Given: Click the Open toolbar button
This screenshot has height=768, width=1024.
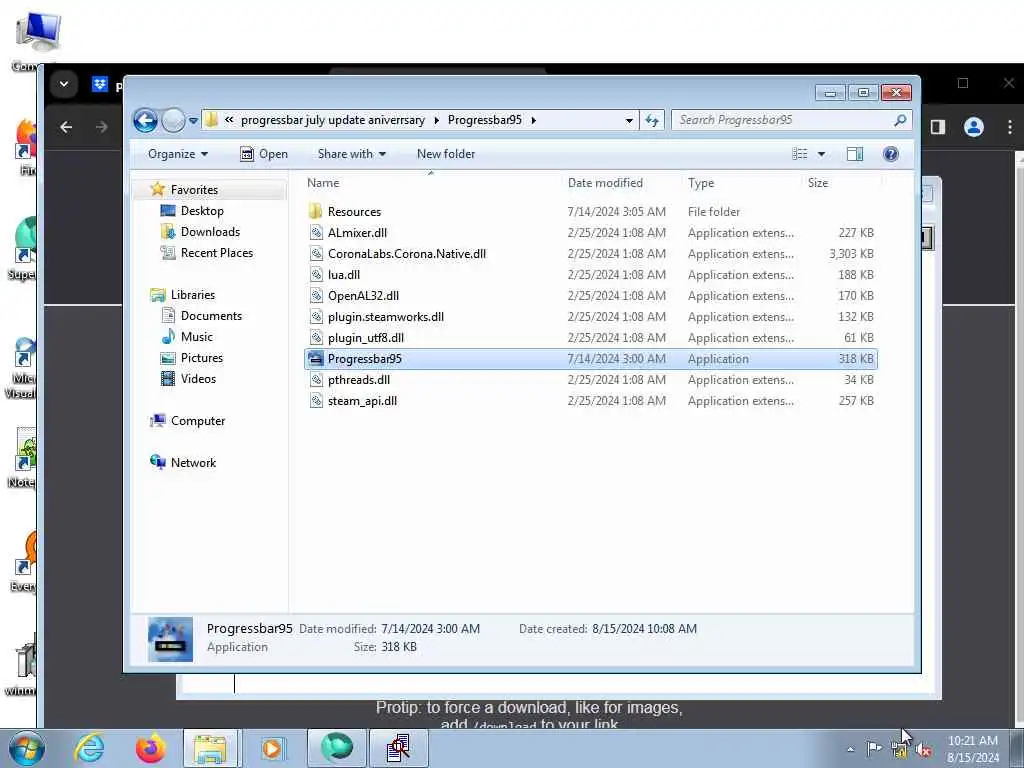Looking at the screenshot, I should pyautogui.click(x=264, y=154).
